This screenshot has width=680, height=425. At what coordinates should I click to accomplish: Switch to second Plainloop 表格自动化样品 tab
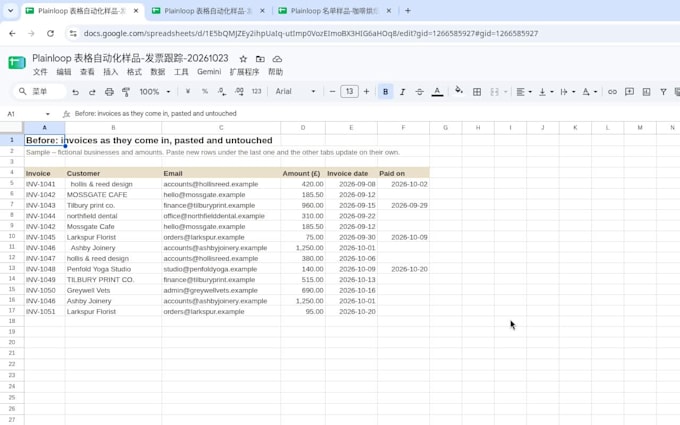click(208, 11)
